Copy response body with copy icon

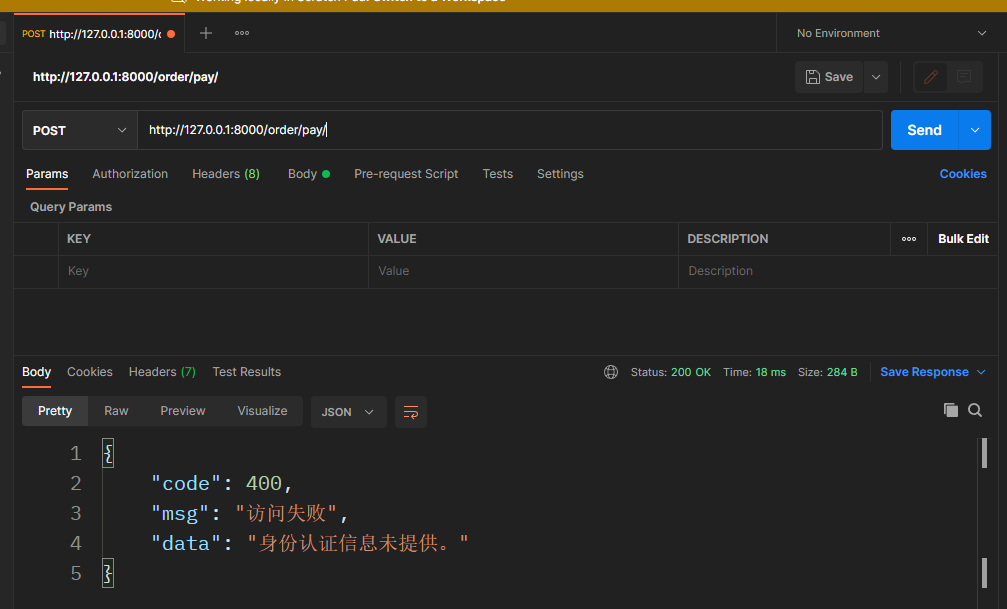click(x=950, y=410)
